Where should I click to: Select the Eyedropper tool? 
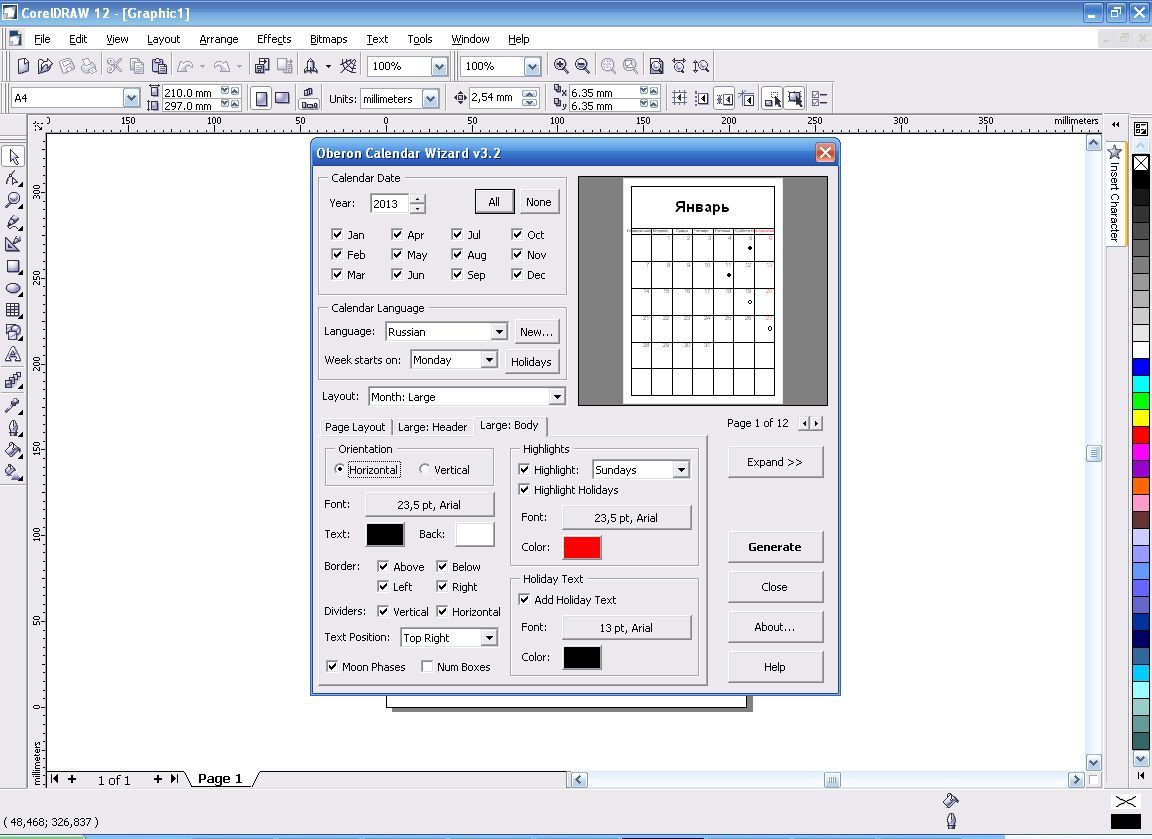13,405
